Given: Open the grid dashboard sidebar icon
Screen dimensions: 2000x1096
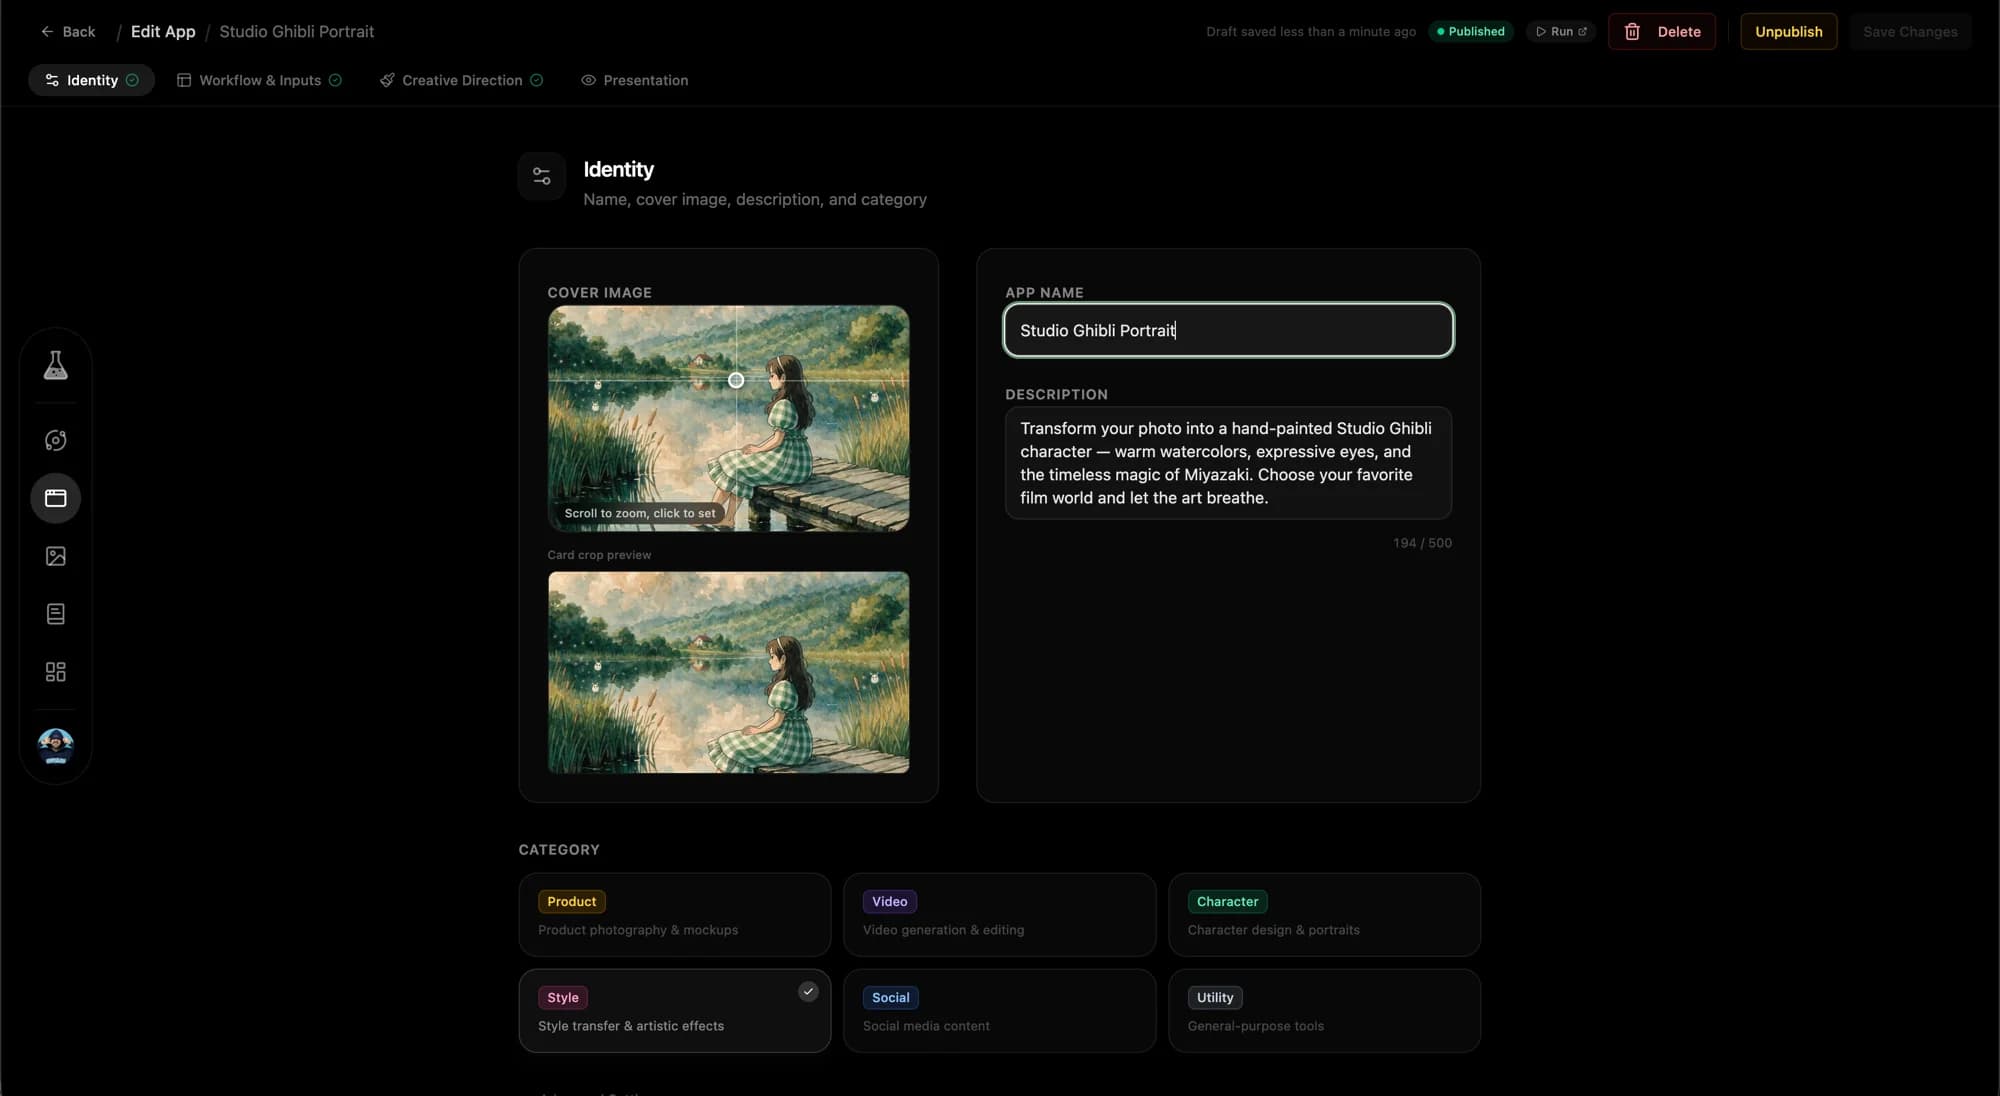Looking at the screenshot, I should [x=56, y=672].
